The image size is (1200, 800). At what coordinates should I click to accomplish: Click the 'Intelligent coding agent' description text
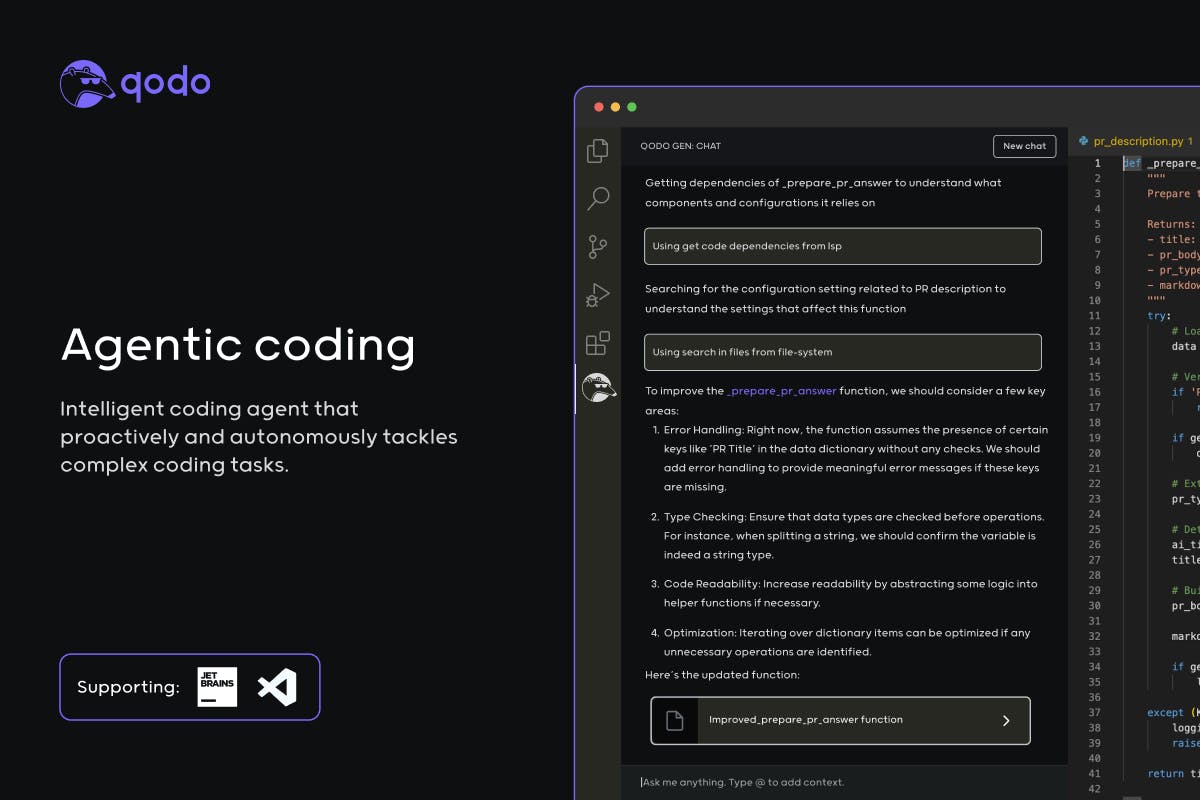click(258, 437)
